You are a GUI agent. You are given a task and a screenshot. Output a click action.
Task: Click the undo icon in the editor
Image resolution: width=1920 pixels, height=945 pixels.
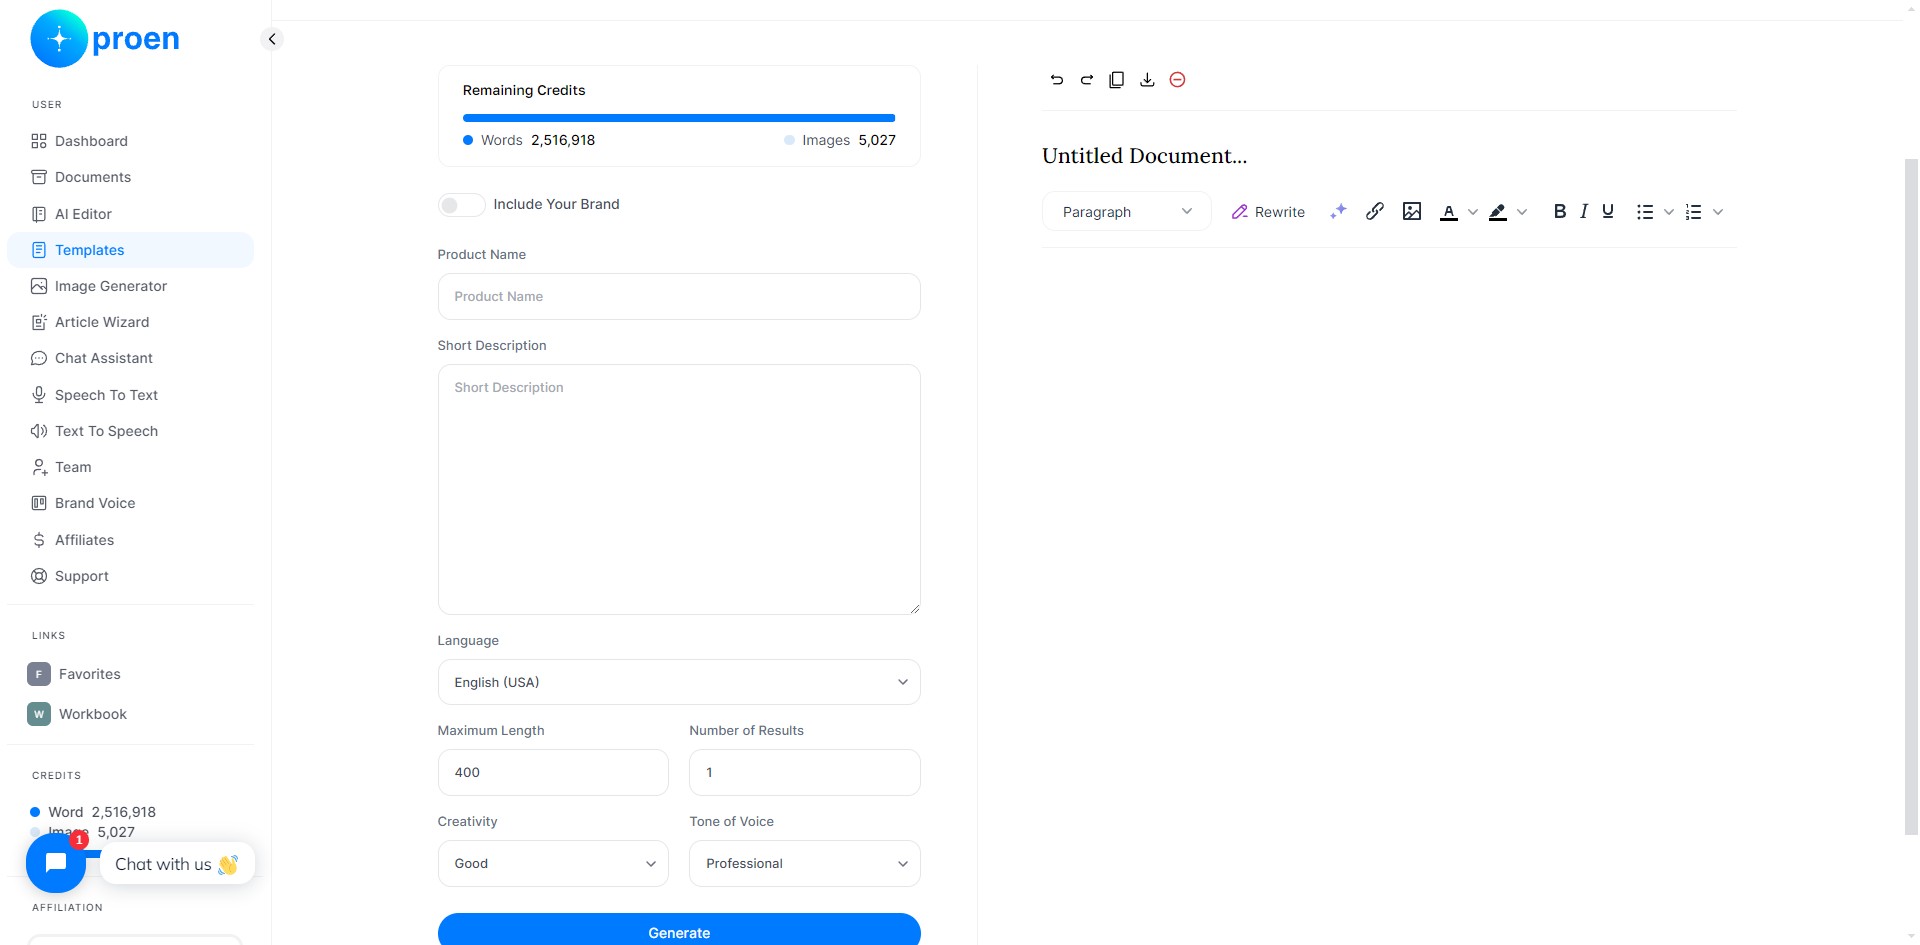click(1057, 80)
